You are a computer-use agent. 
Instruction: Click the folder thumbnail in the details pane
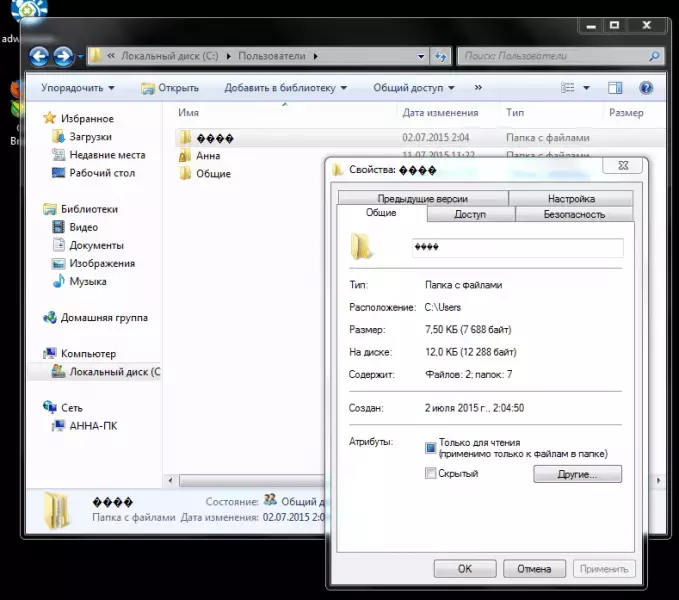pos(56,511)
